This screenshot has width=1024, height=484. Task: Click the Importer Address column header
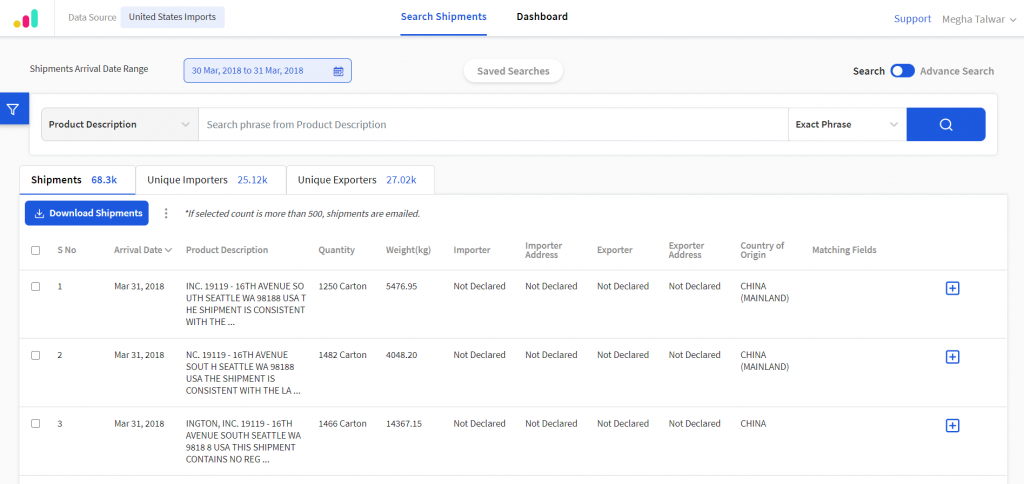(543, 250)
